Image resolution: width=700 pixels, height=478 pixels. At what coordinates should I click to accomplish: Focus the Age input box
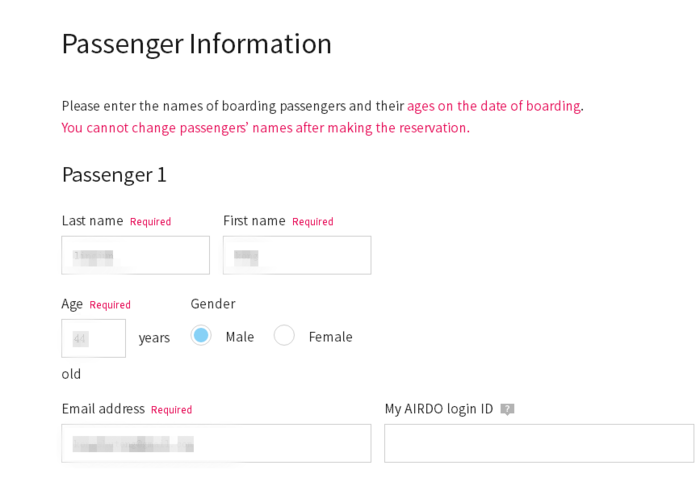pyautogui.click(x=94, y=338)
